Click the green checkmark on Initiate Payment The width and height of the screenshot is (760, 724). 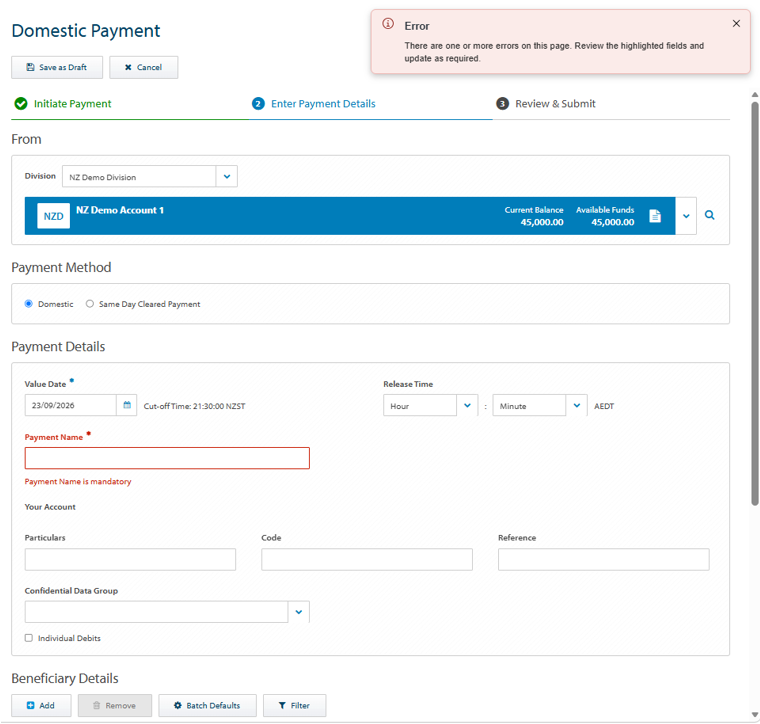pos(21,104)
